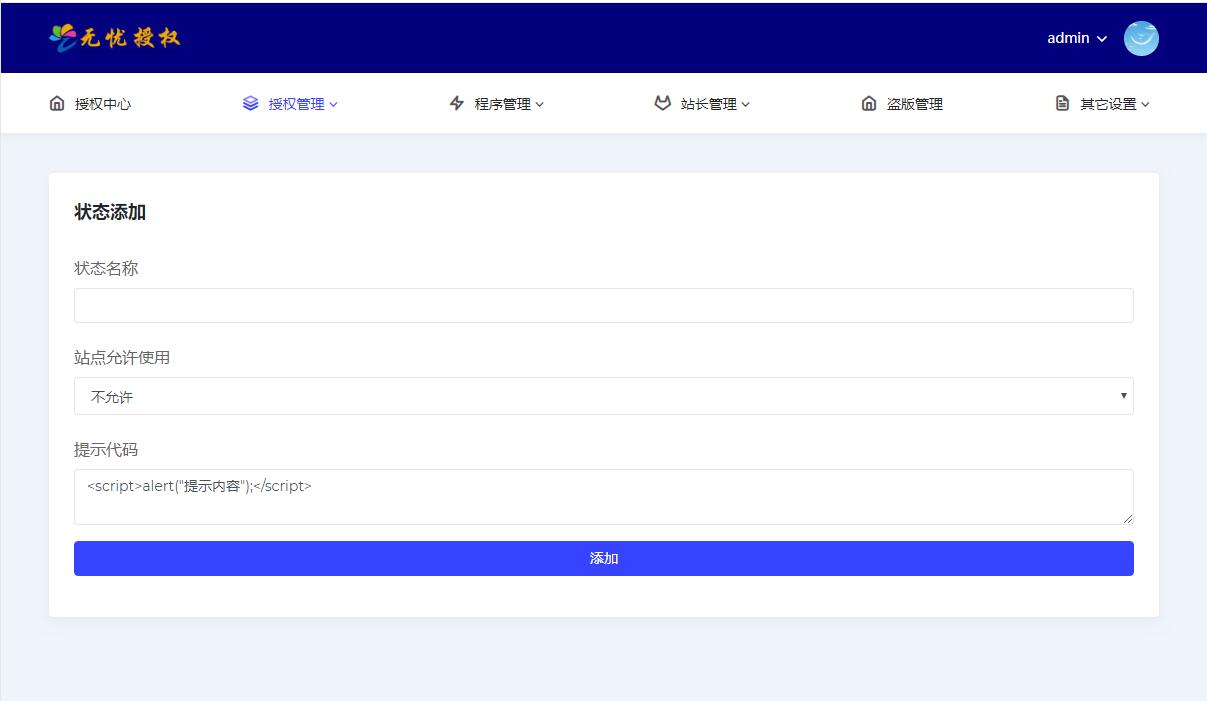The image size is (1207, 701).
Task: Expand the 站长管理 menu chevron
Action: (x=746, y=104)
